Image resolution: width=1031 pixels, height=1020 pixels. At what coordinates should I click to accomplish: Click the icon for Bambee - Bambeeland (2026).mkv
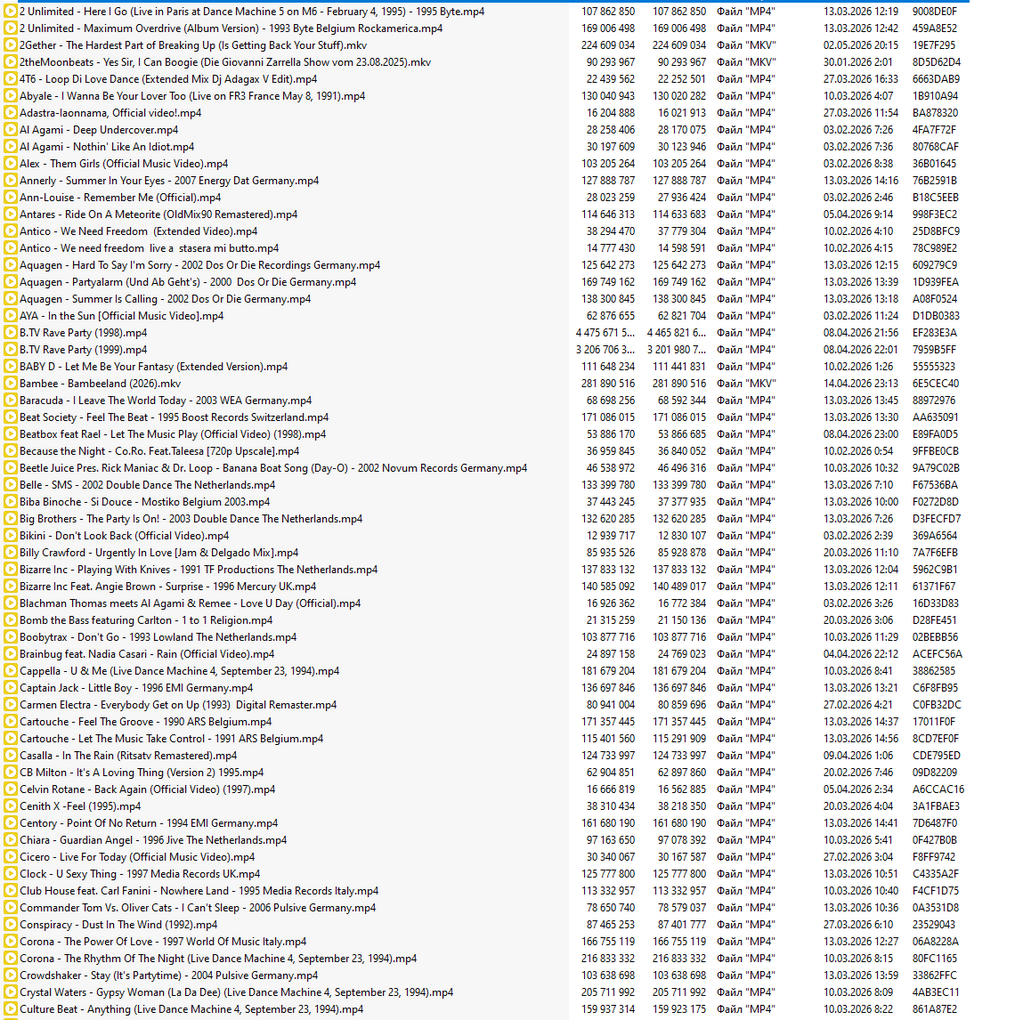coord(10,383)
